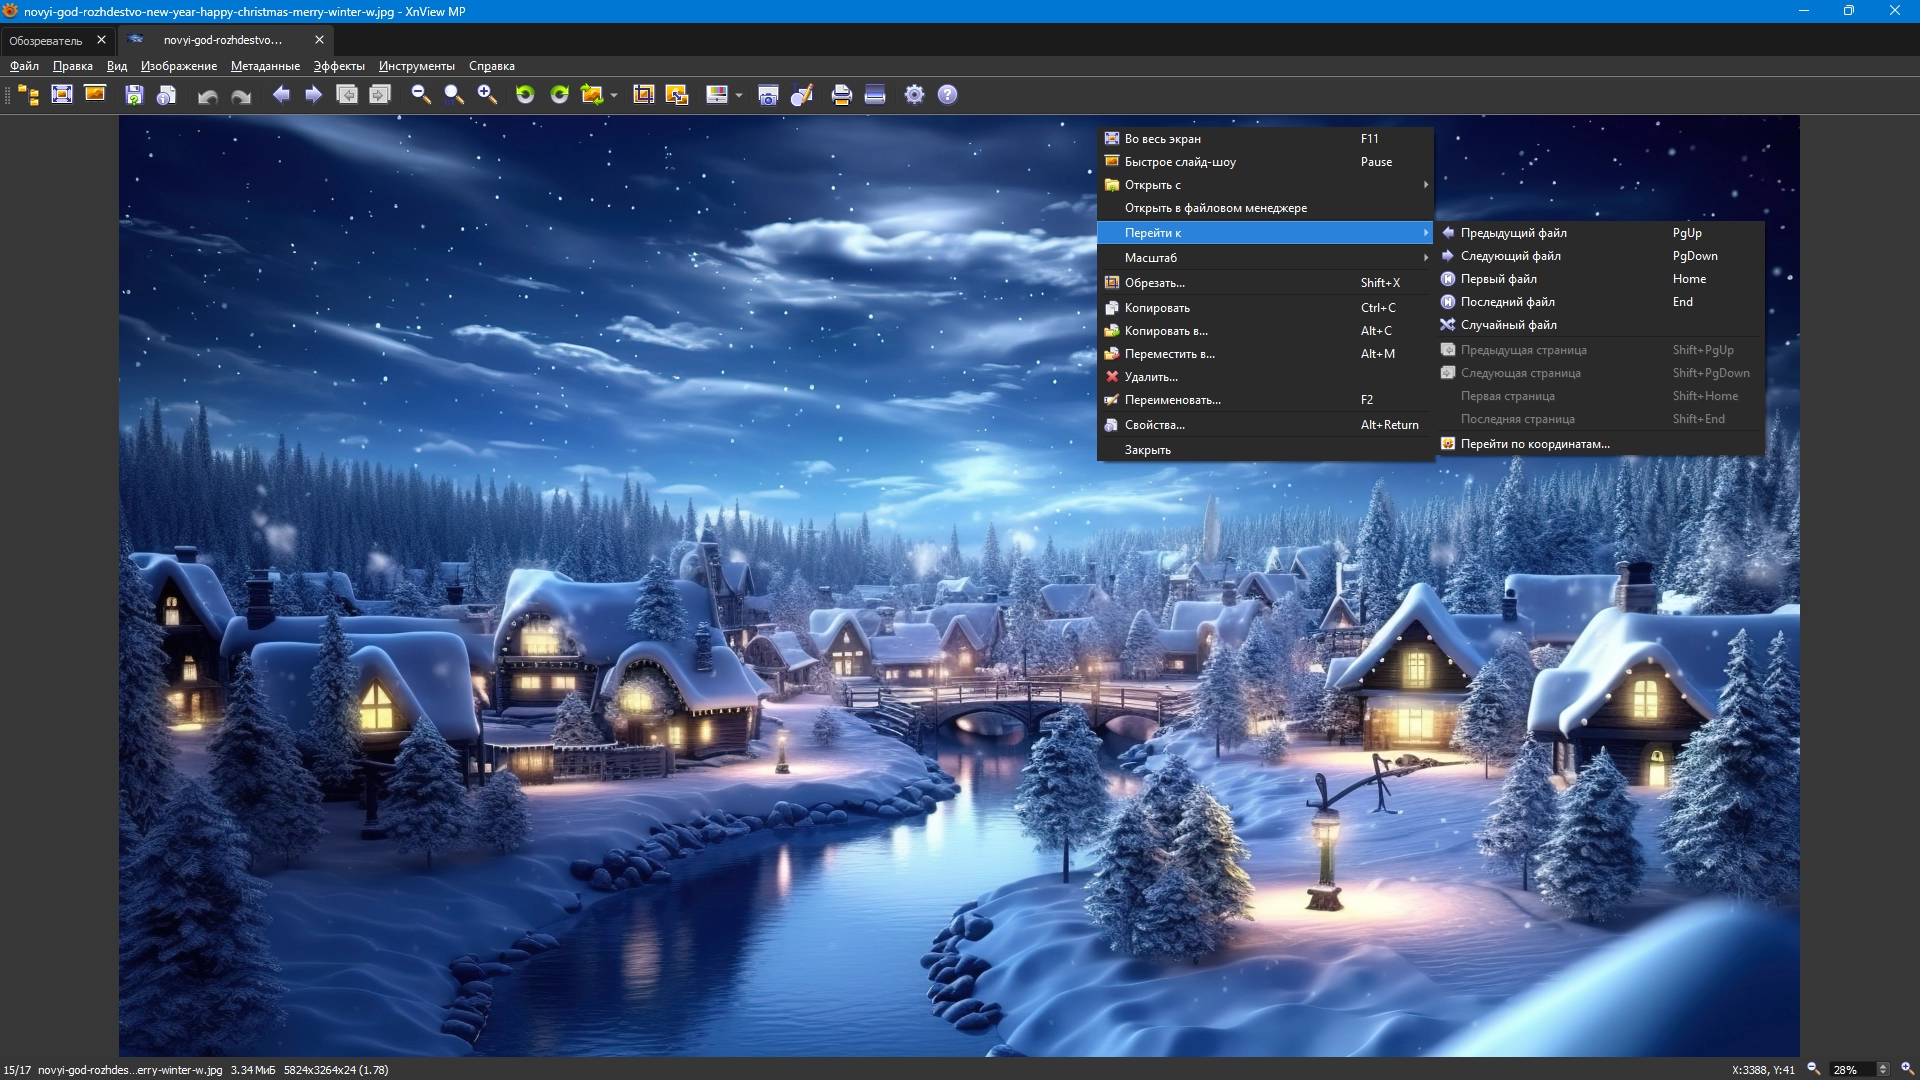Expand the dropdown arrow beside the convert icon
Viewport: 1920px width, 1080px height.
pos(614,96)
